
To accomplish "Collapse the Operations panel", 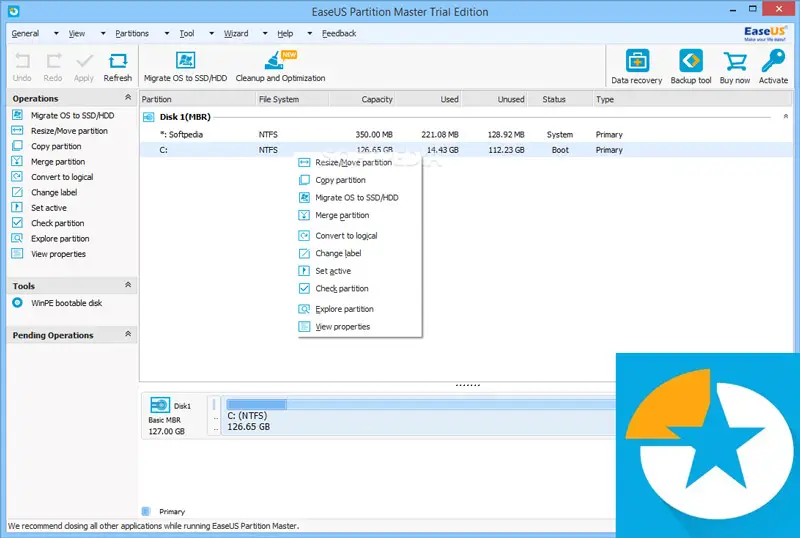I will point(128,97).
